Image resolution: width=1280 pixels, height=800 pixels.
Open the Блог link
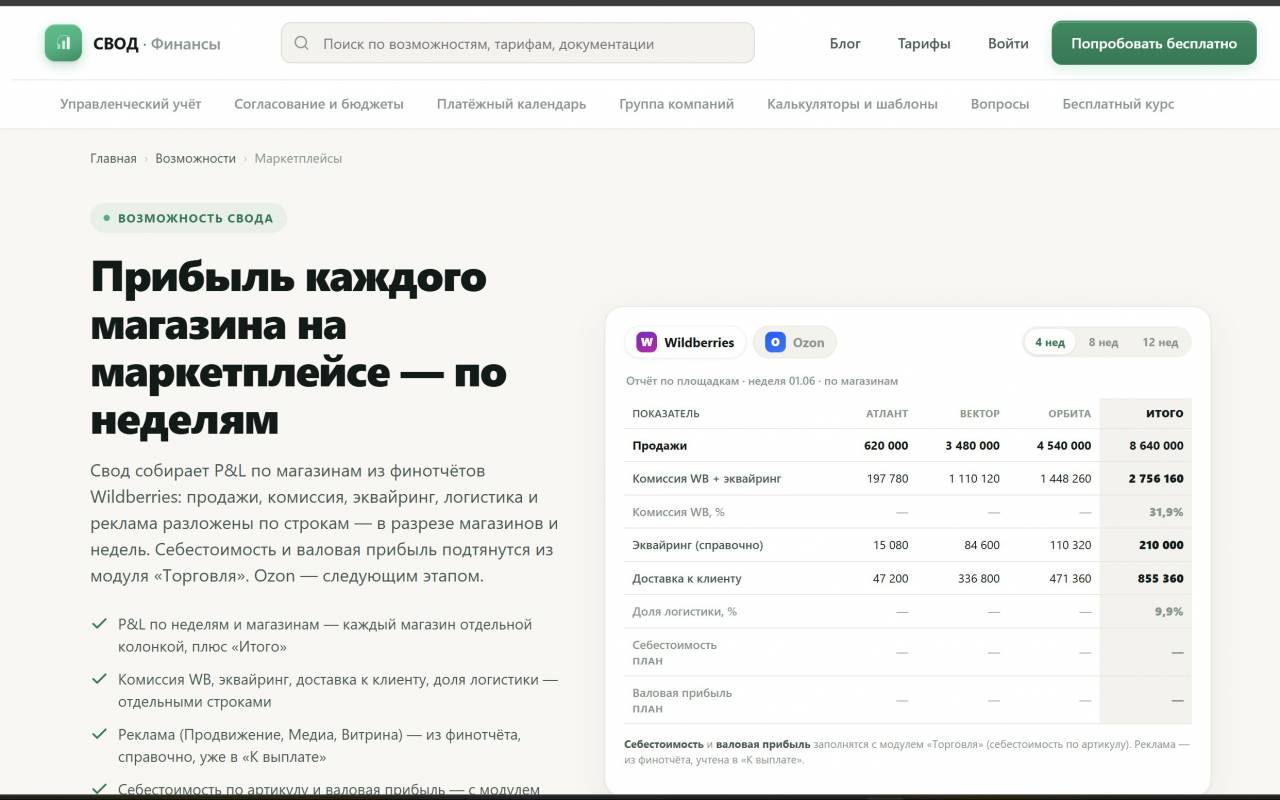click(845, 44)
